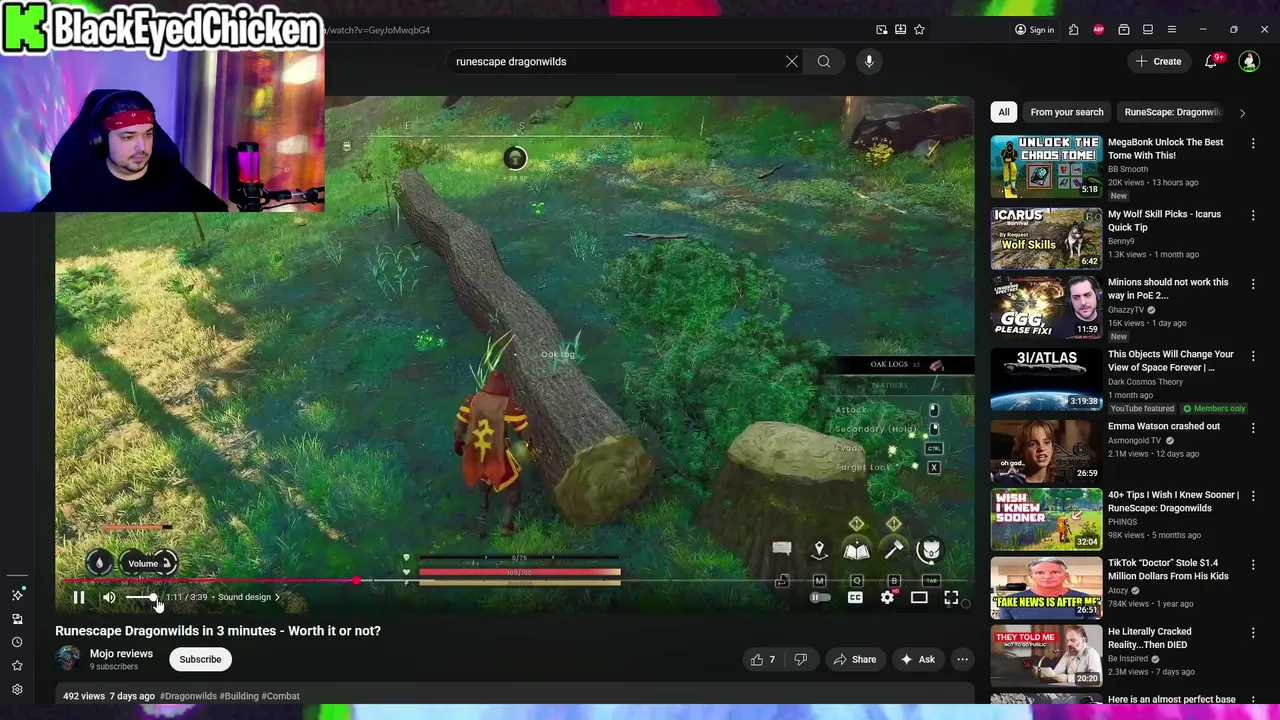This screenshot has height=720, width=1280.
Task: Click the #Combat hashtag
Action: click(281, 696)
